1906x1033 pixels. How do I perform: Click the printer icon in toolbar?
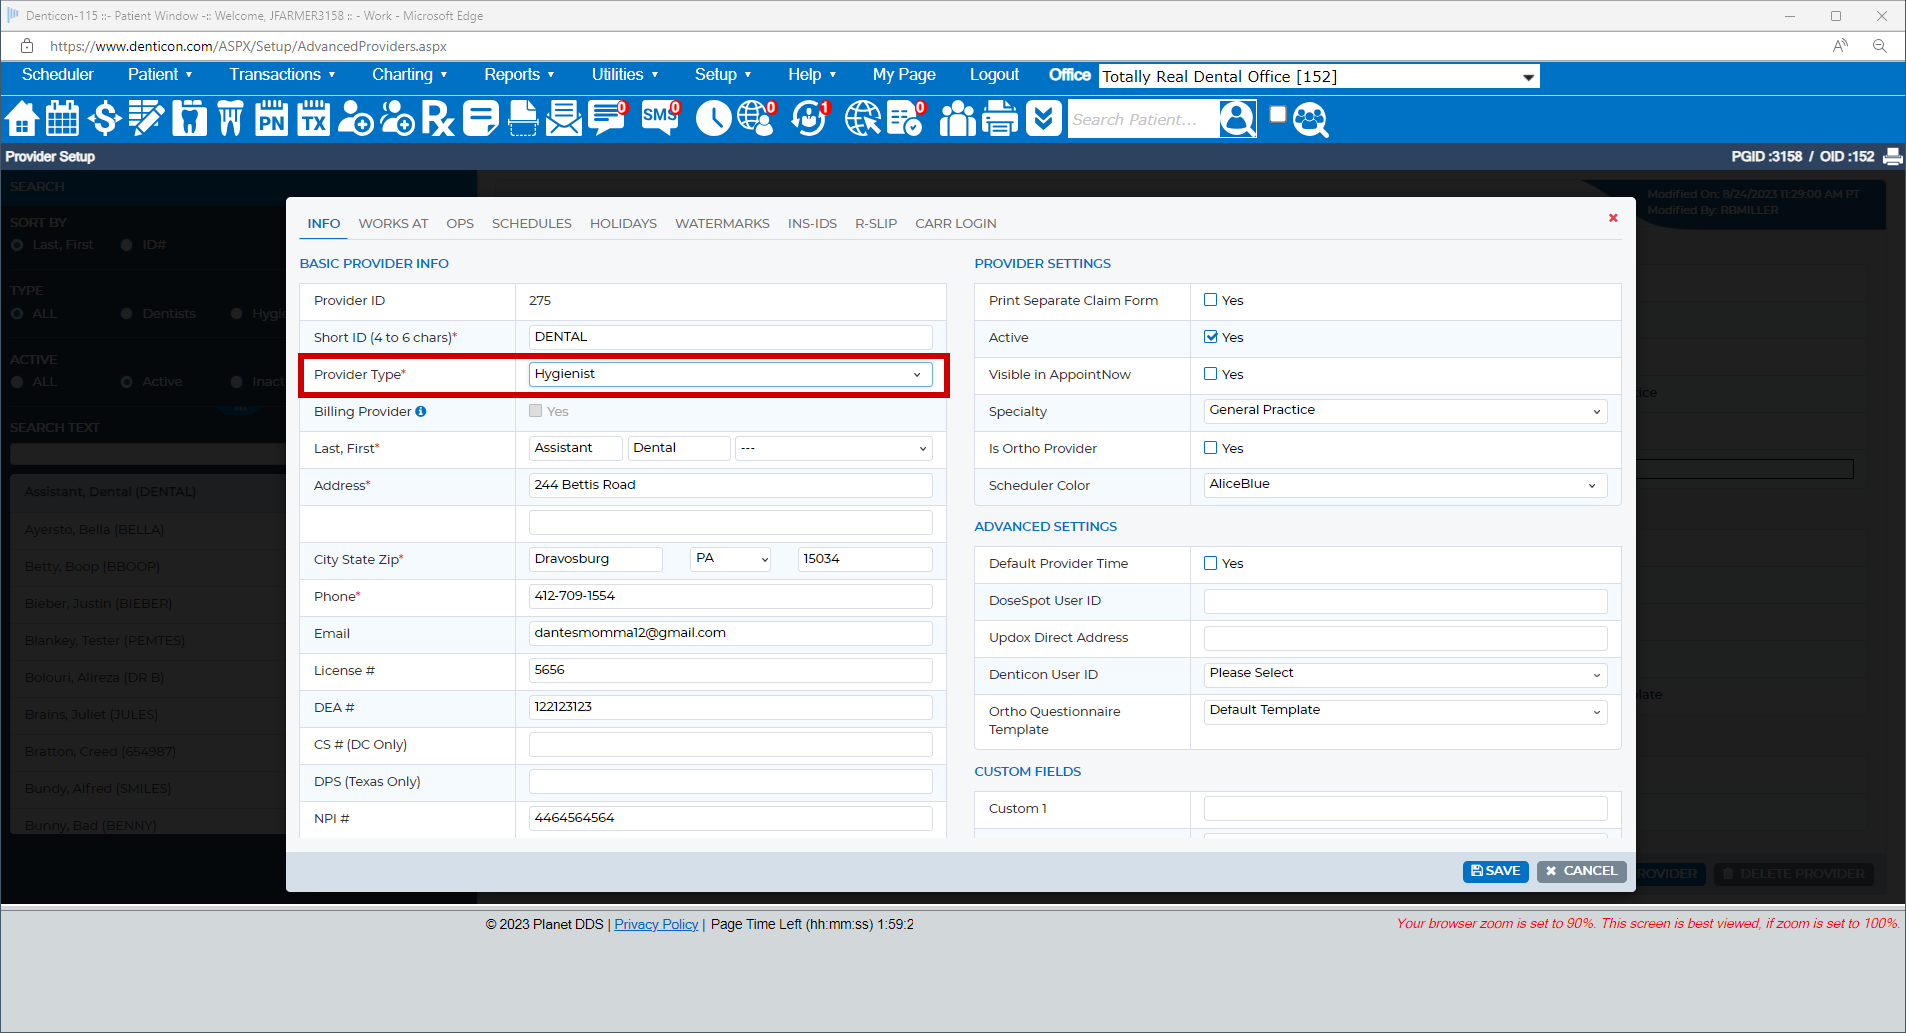coord(1000,119)
